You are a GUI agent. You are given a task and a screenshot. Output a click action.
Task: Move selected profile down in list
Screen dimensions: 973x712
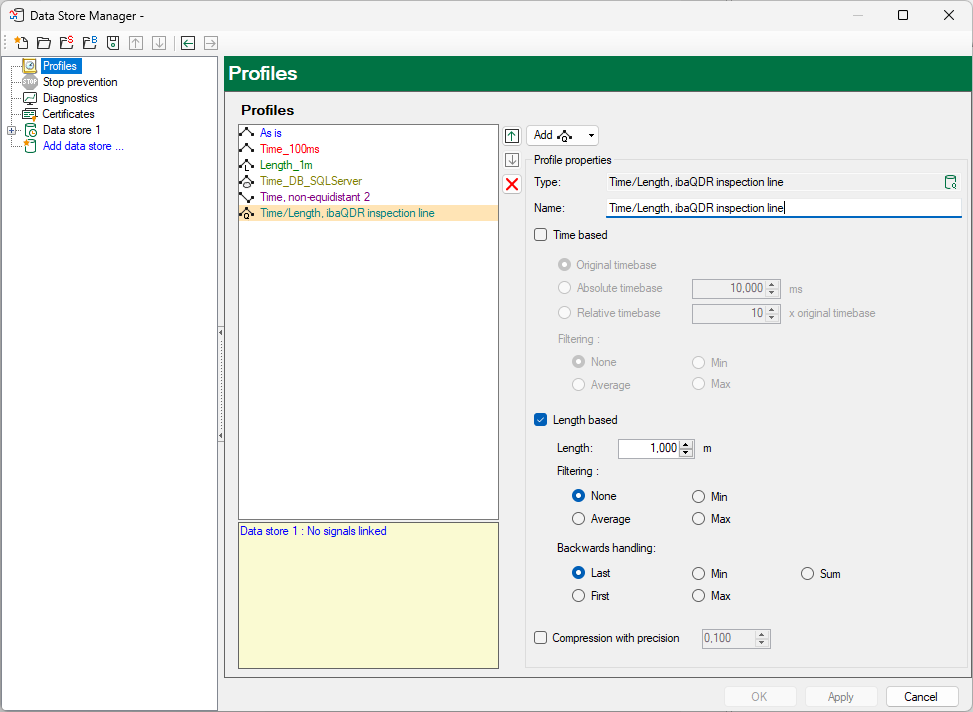pyautogui.click(x=512, y=160)
